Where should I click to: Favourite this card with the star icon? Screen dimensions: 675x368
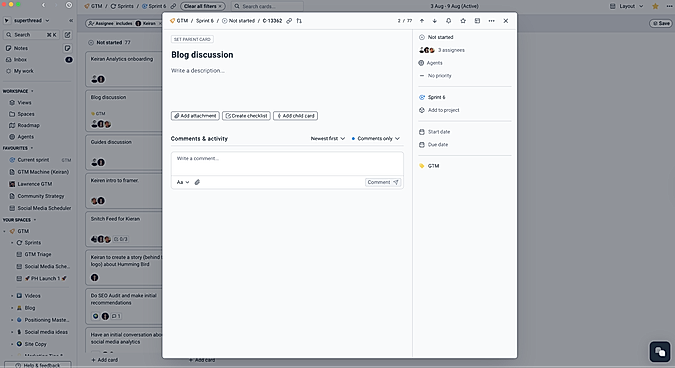(463, 21)
